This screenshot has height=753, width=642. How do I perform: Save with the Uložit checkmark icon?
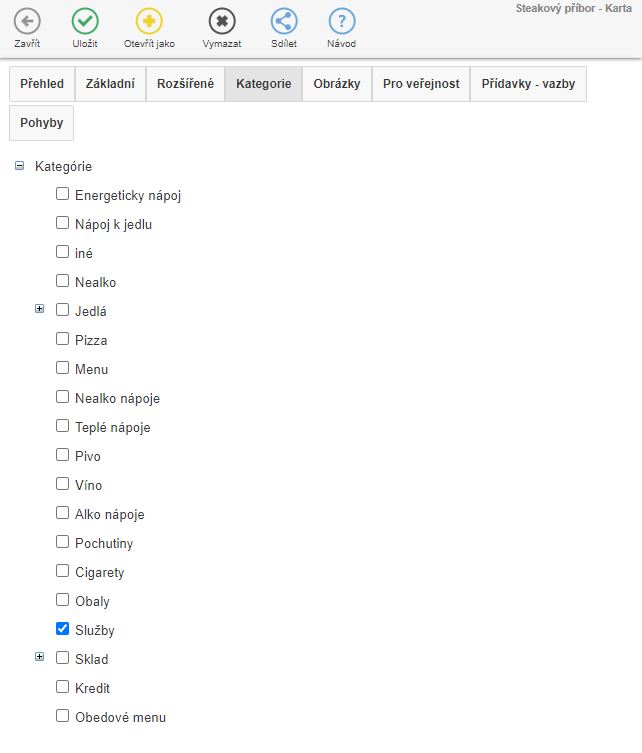[x=85, y=21]
